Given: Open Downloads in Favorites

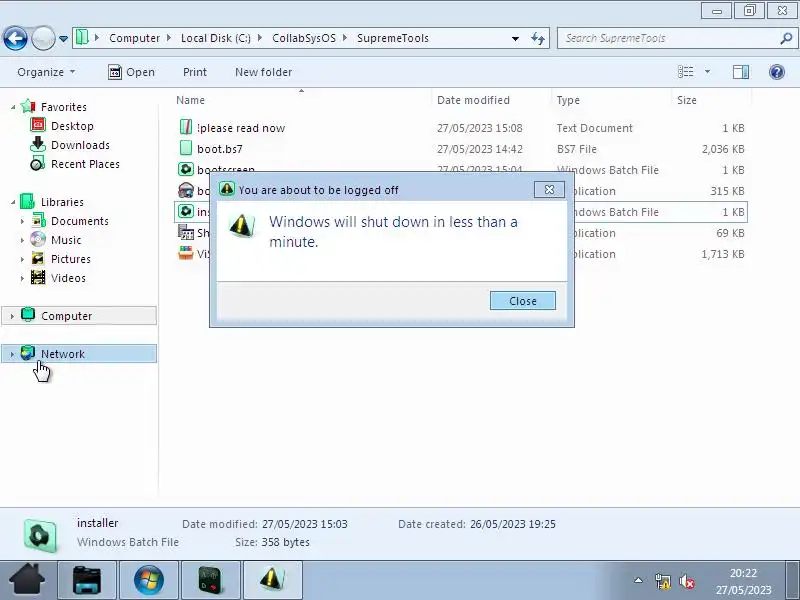Looking at the screenshot, I should click(x=80, y=145).
